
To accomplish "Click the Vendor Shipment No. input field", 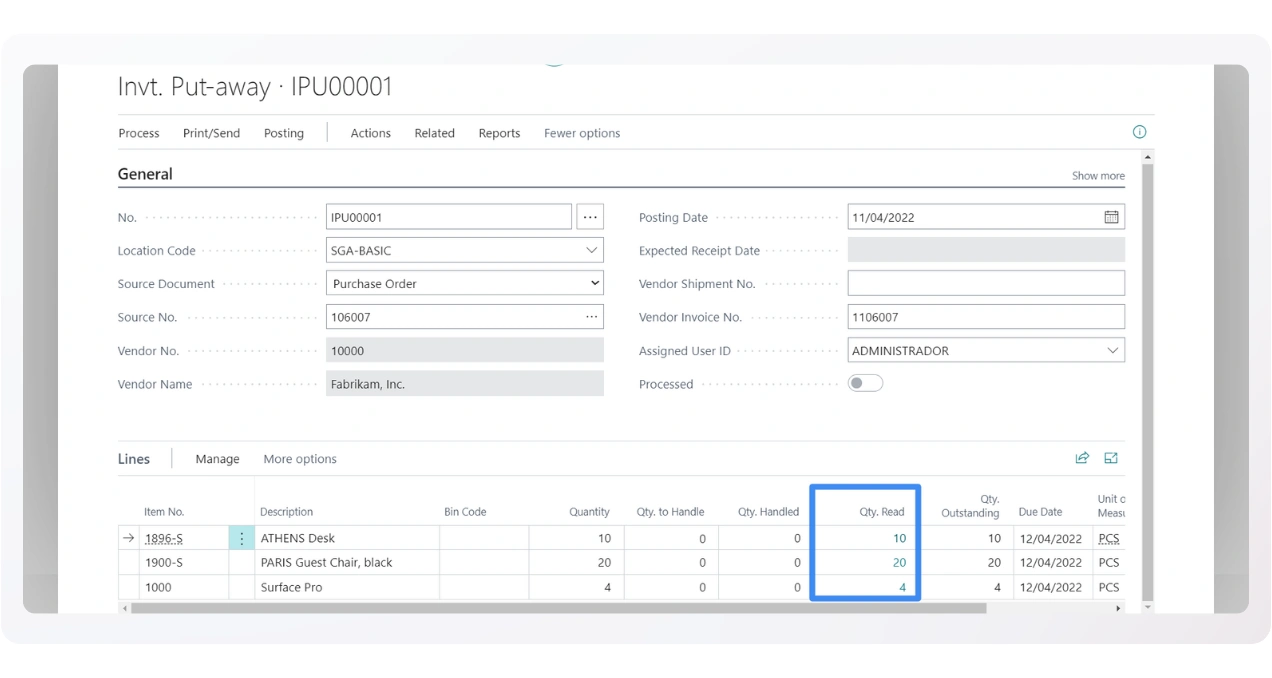I will click(x=986, y=283).
